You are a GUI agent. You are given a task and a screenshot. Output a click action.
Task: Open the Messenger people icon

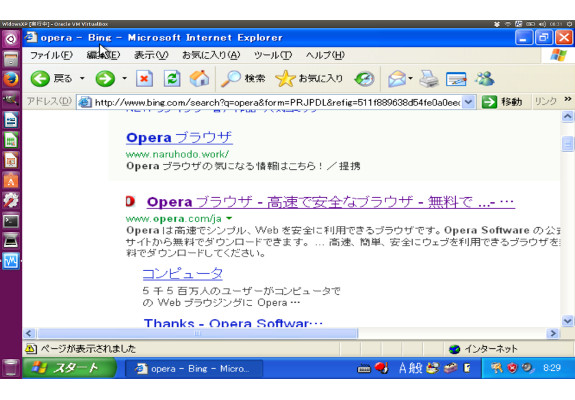click(x=484, y=78)
